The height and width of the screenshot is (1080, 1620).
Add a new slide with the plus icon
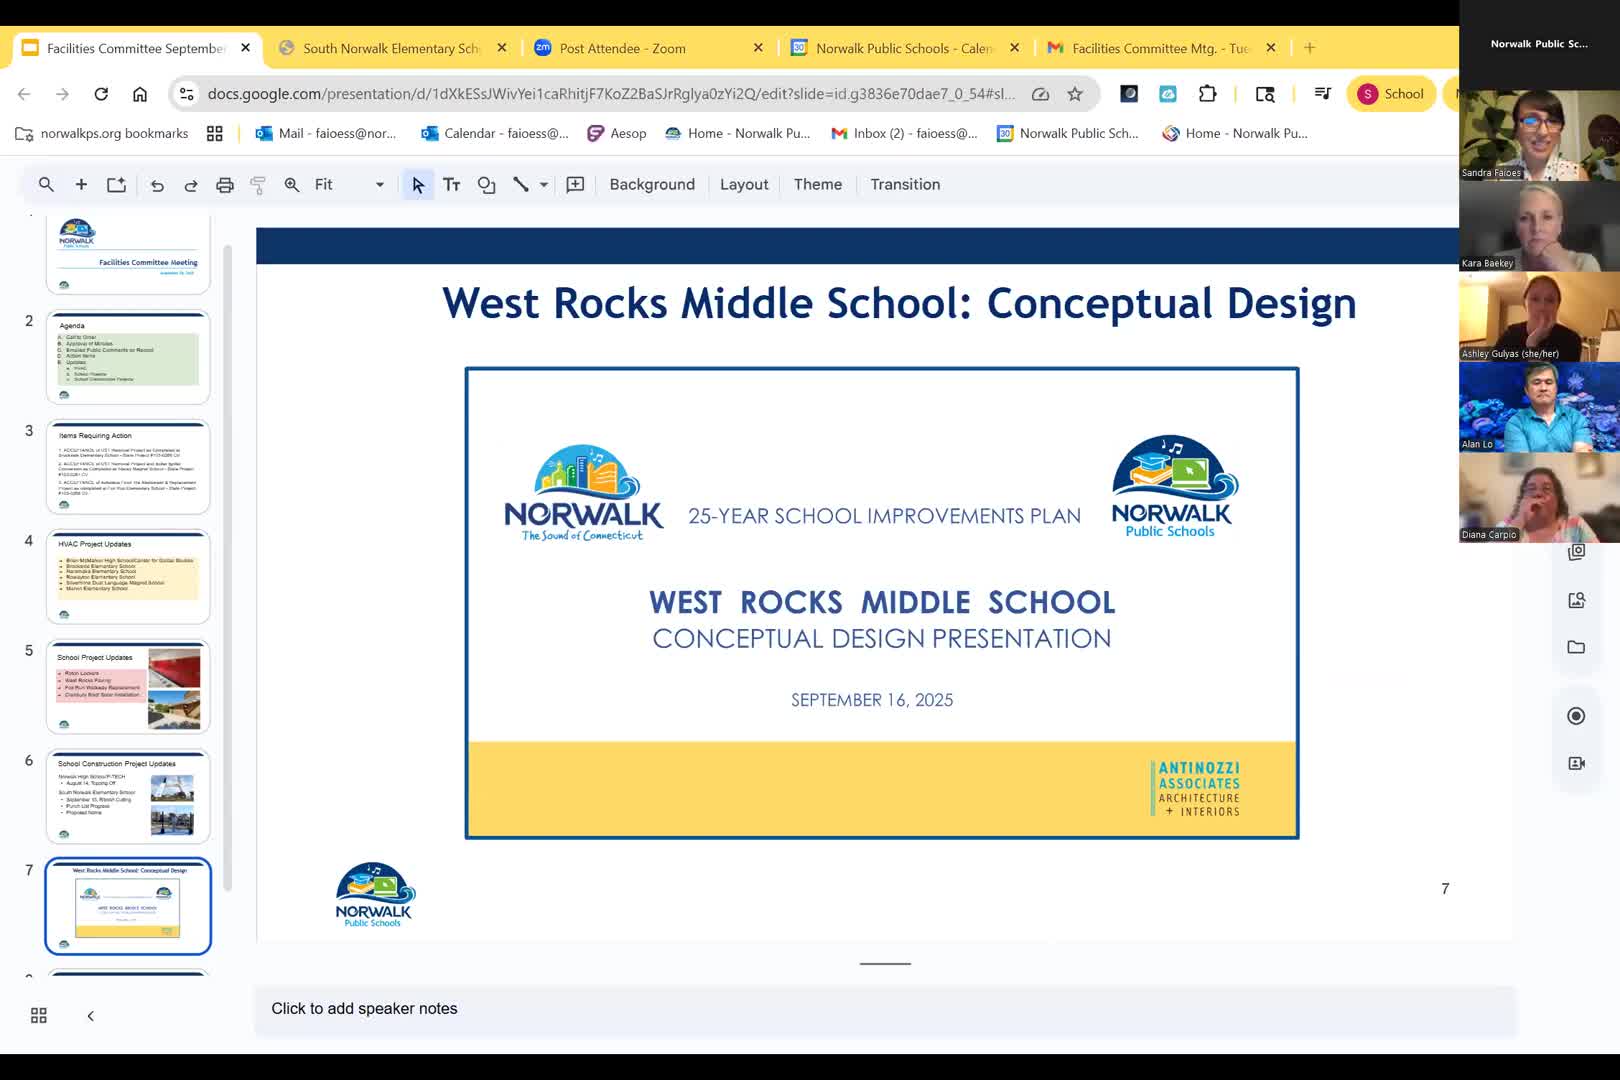[x=81, y=184]
